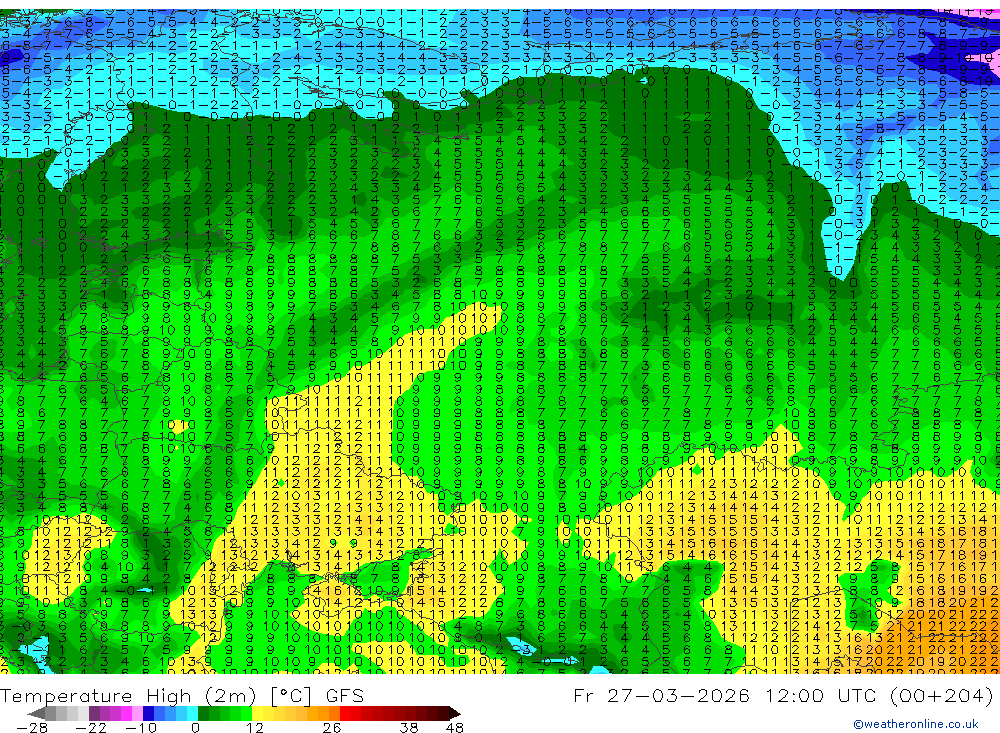Click the "-22" legend label
The image size is (1000, 733).
[x=91, y=727]
